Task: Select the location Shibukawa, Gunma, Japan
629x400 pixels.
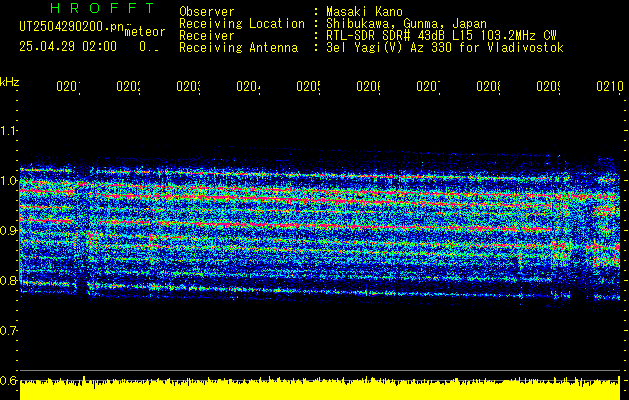Action: [x=406, y=24]
